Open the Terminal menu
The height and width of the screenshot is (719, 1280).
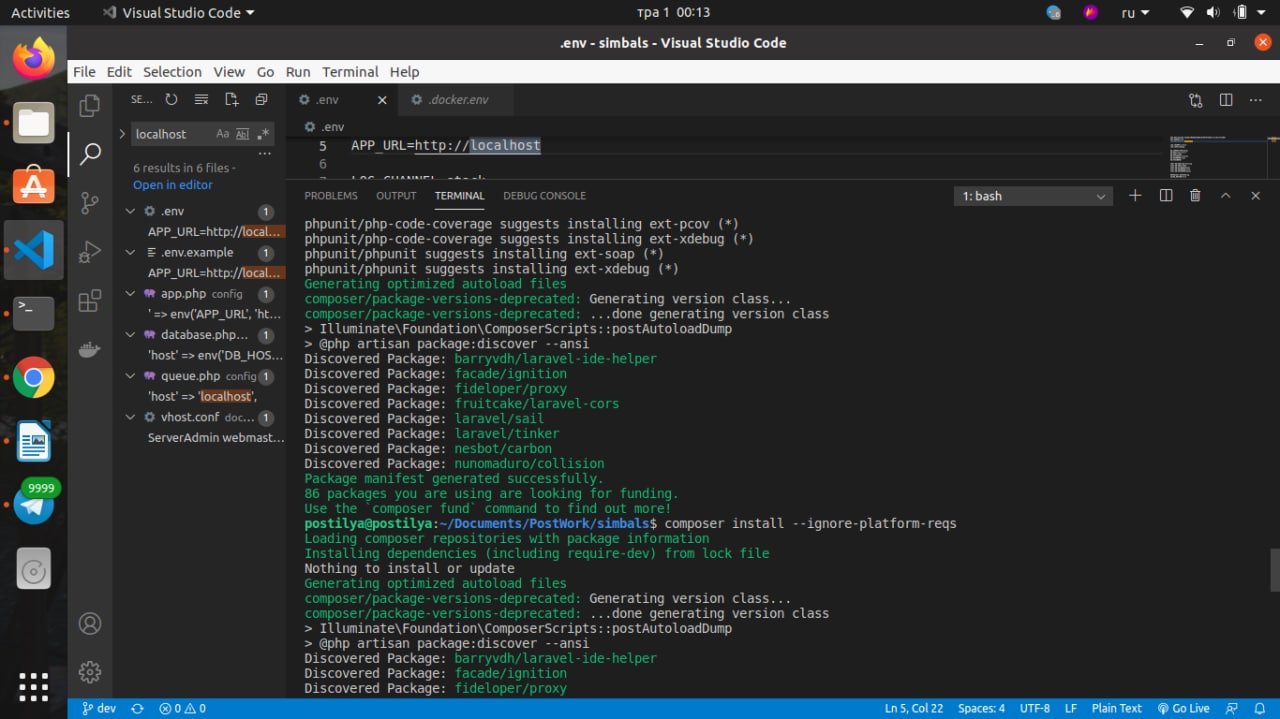tap(350, 72)
